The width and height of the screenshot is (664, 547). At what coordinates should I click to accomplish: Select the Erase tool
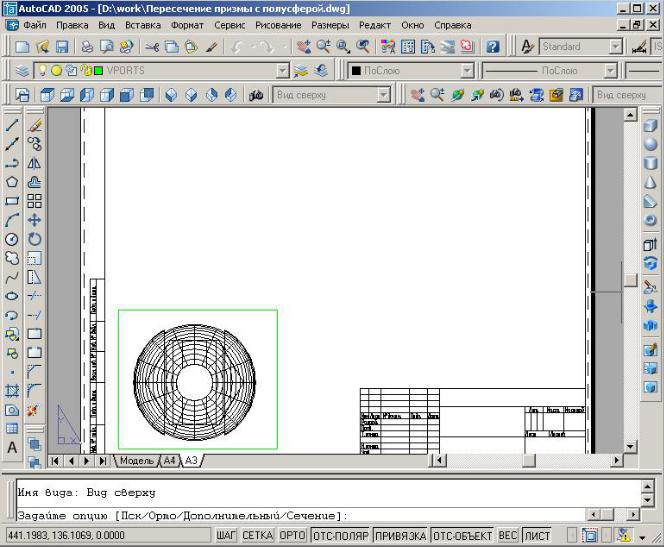(34, 125)
